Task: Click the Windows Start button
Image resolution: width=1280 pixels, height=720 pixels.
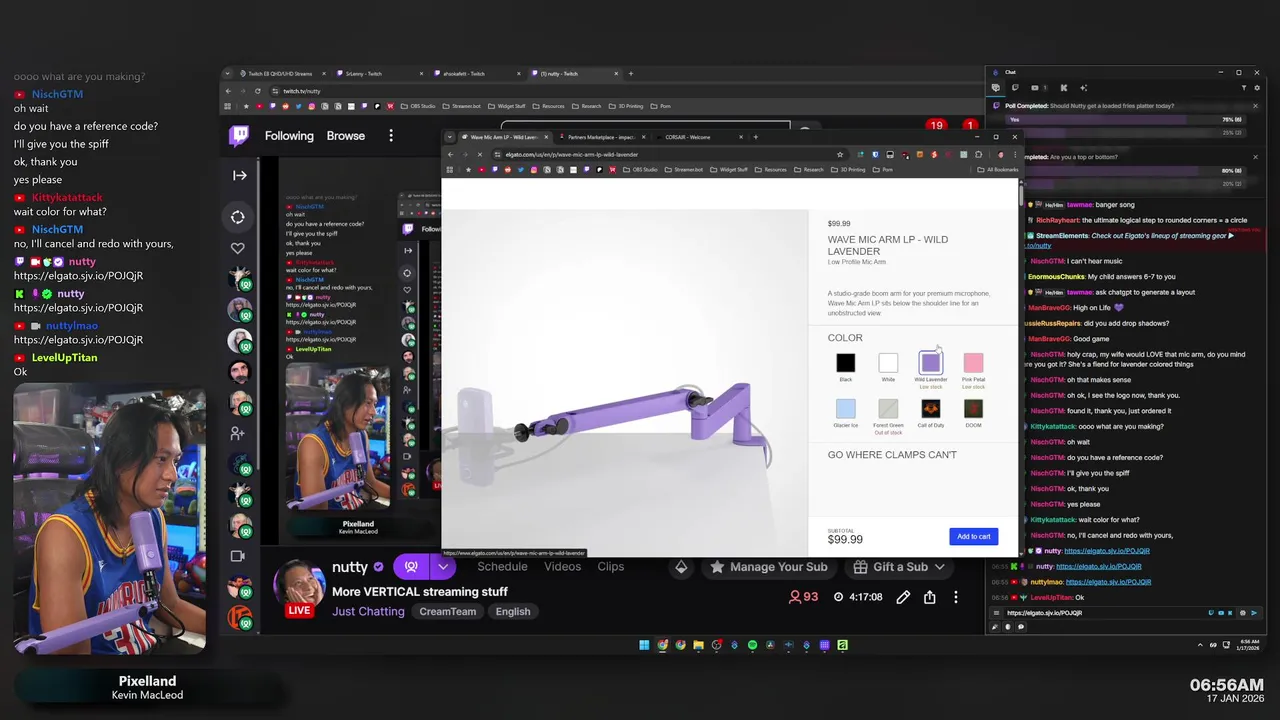Action: click(x=644, y=645)
